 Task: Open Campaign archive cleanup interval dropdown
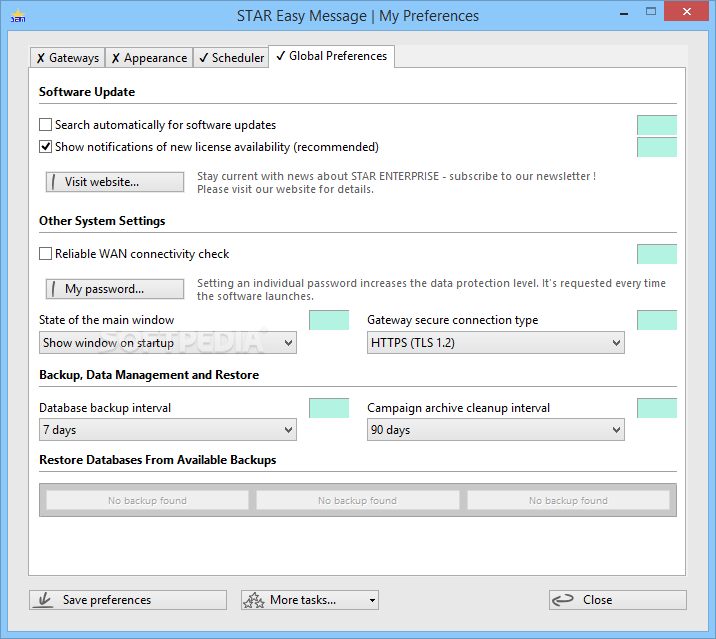[x=495, y=430]
